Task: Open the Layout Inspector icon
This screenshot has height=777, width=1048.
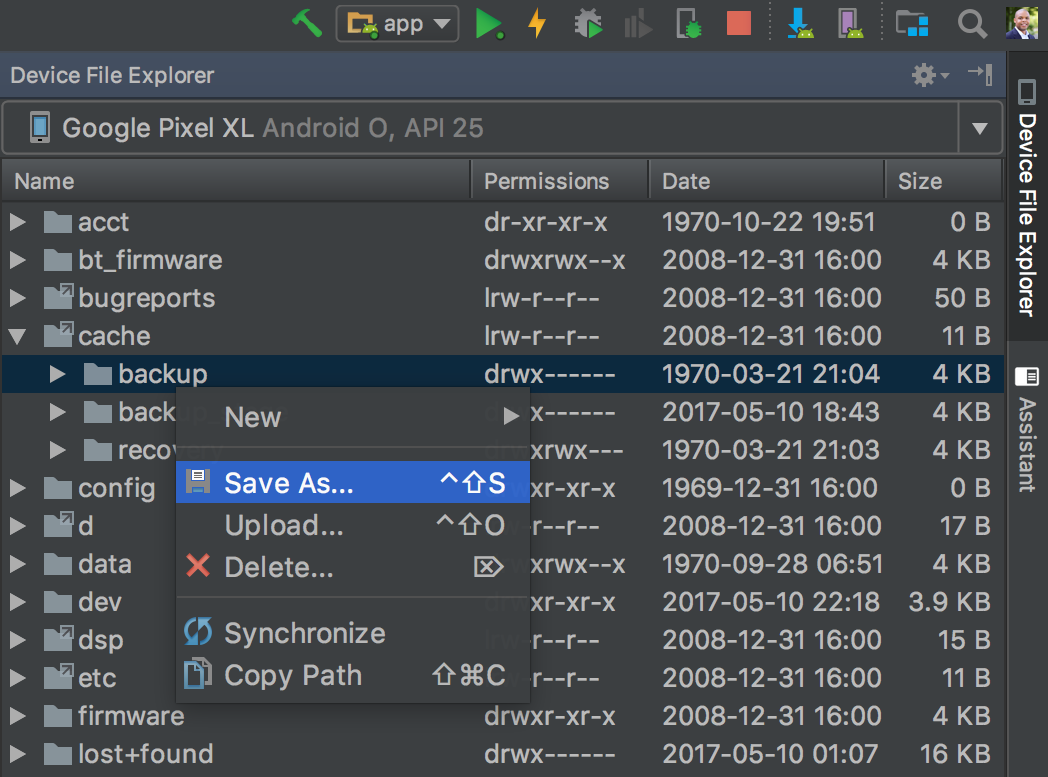Action: pos(912,23)
